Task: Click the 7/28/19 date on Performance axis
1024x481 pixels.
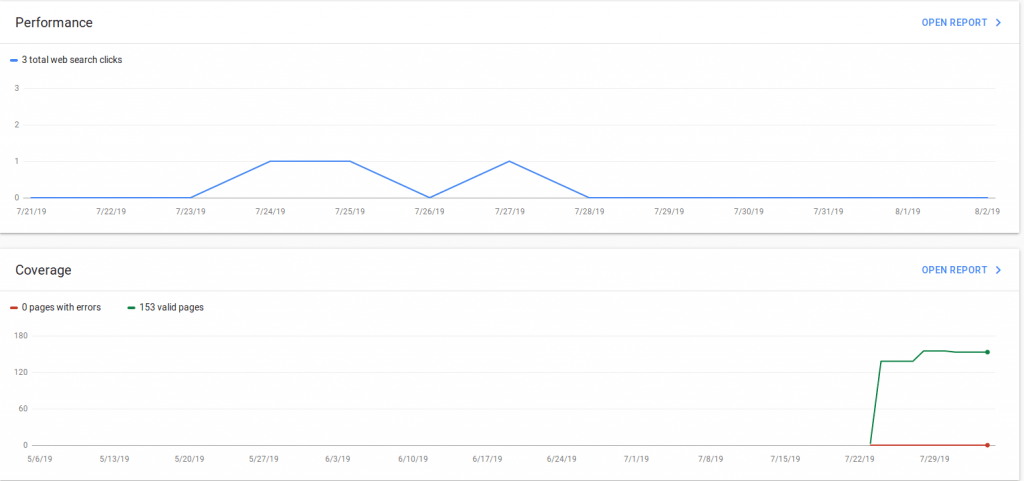Action: 589,211
